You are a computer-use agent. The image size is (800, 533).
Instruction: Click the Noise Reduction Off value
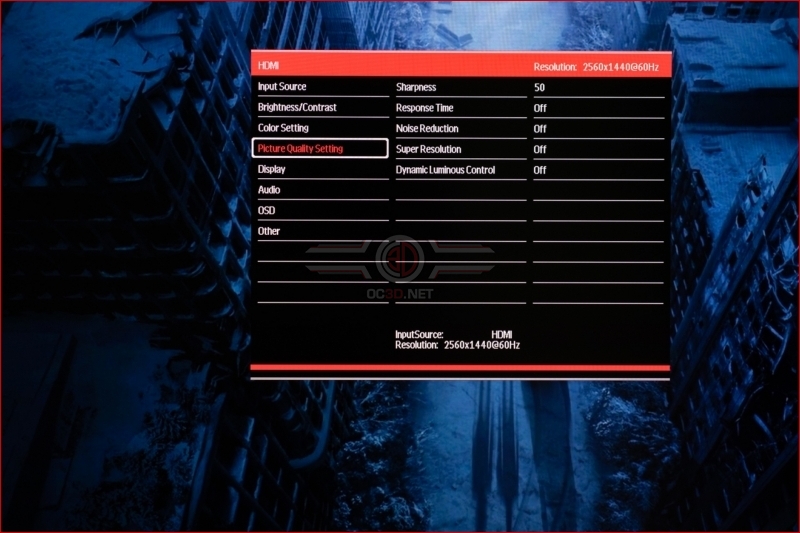pos(540,129)
